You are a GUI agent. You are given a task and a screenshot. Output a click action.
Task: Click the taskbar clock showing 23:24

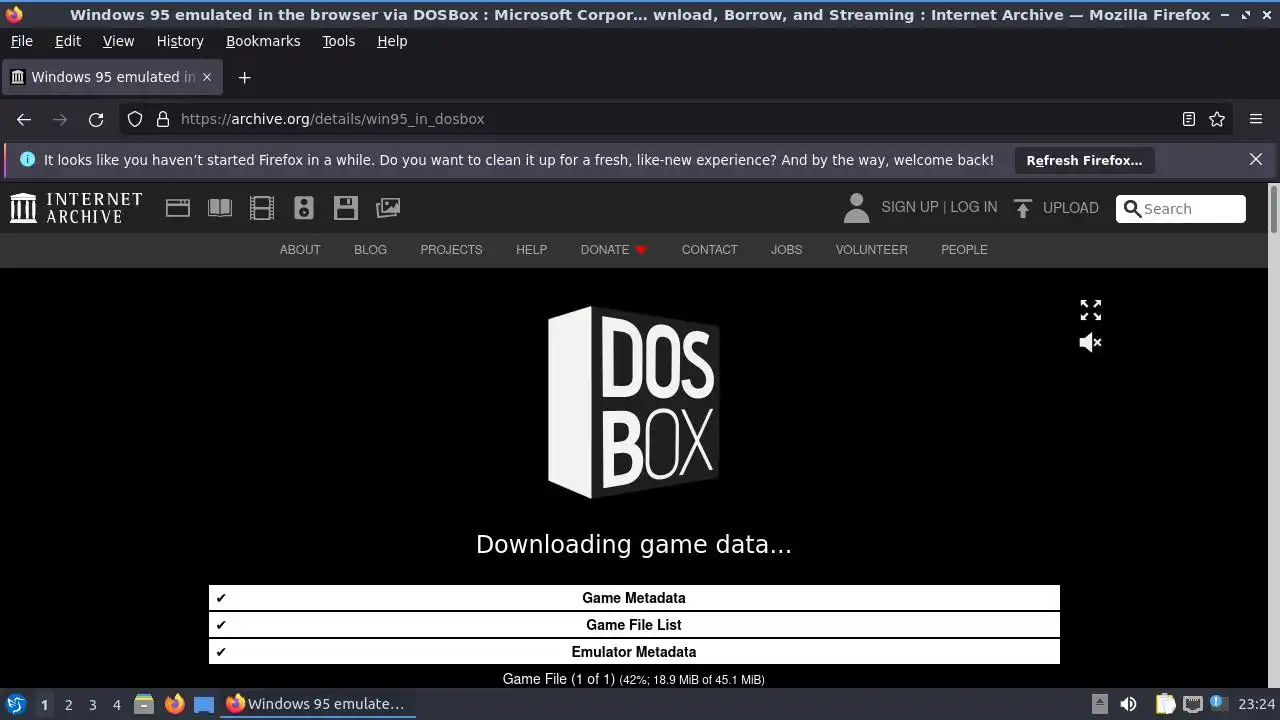[x=1257, y=704]
